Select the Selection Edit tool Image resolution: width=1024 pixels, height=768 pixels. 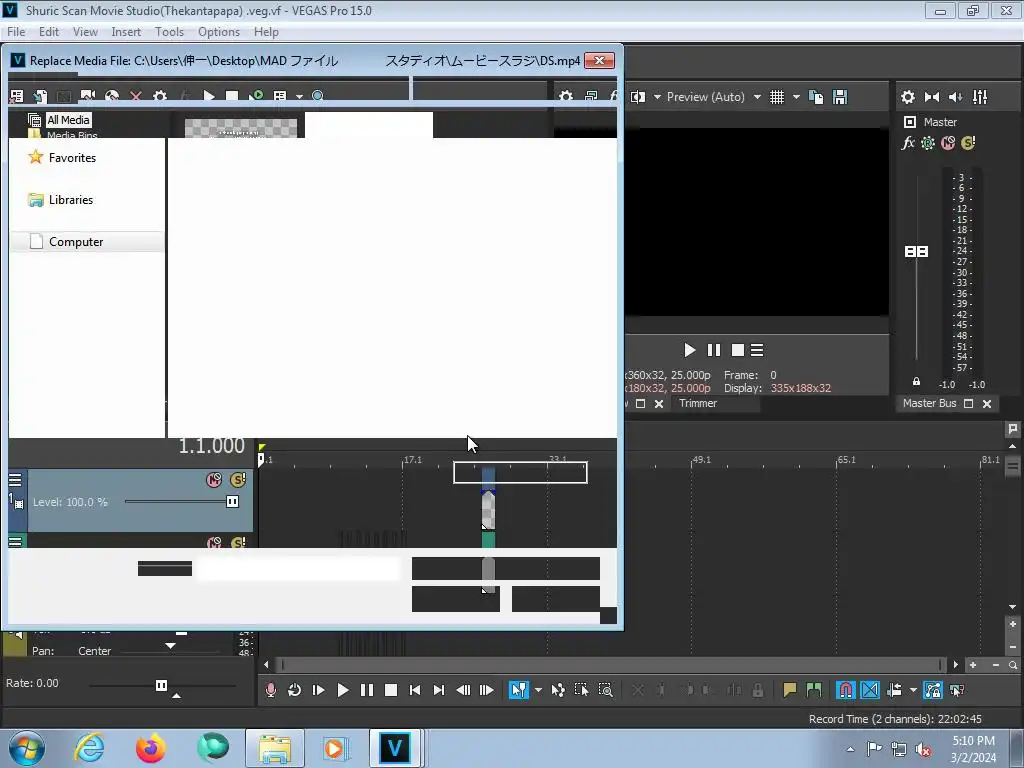tap(581, 690)
